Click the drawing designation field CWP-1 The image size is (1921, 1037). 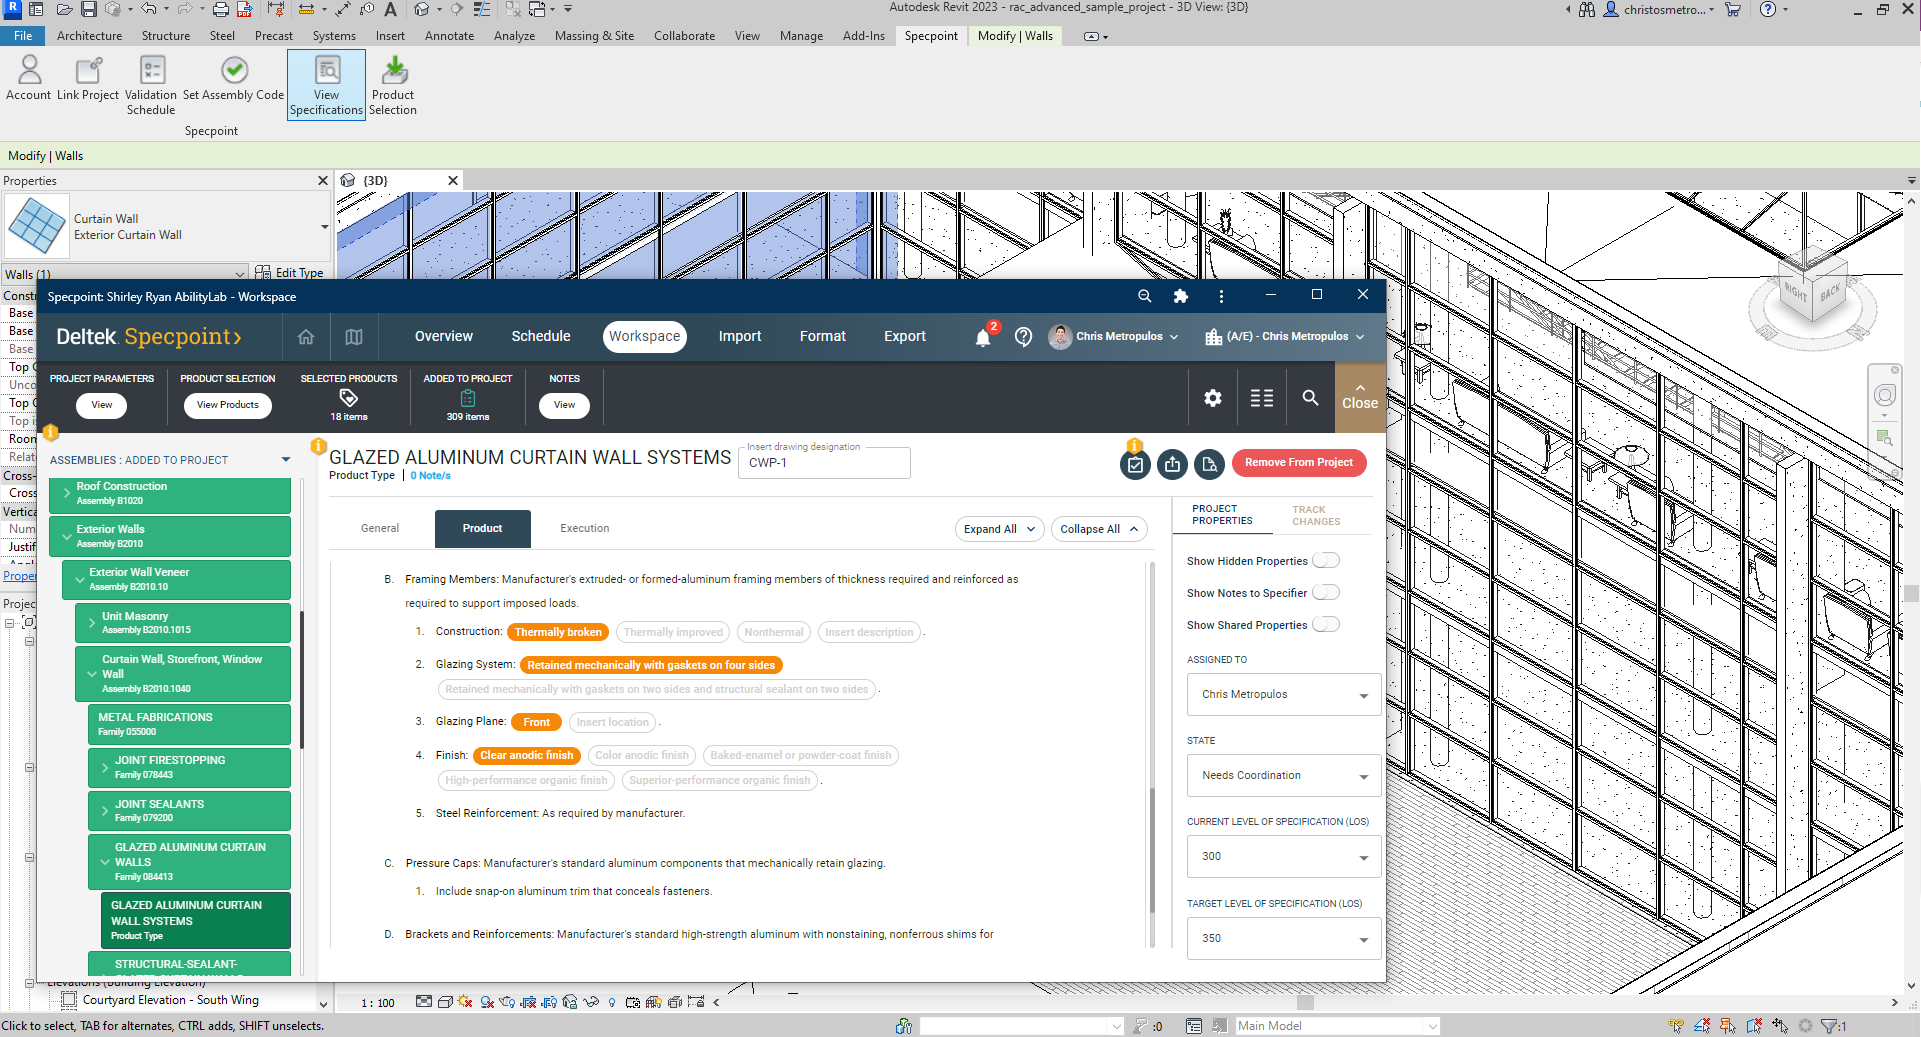[824, 463]
